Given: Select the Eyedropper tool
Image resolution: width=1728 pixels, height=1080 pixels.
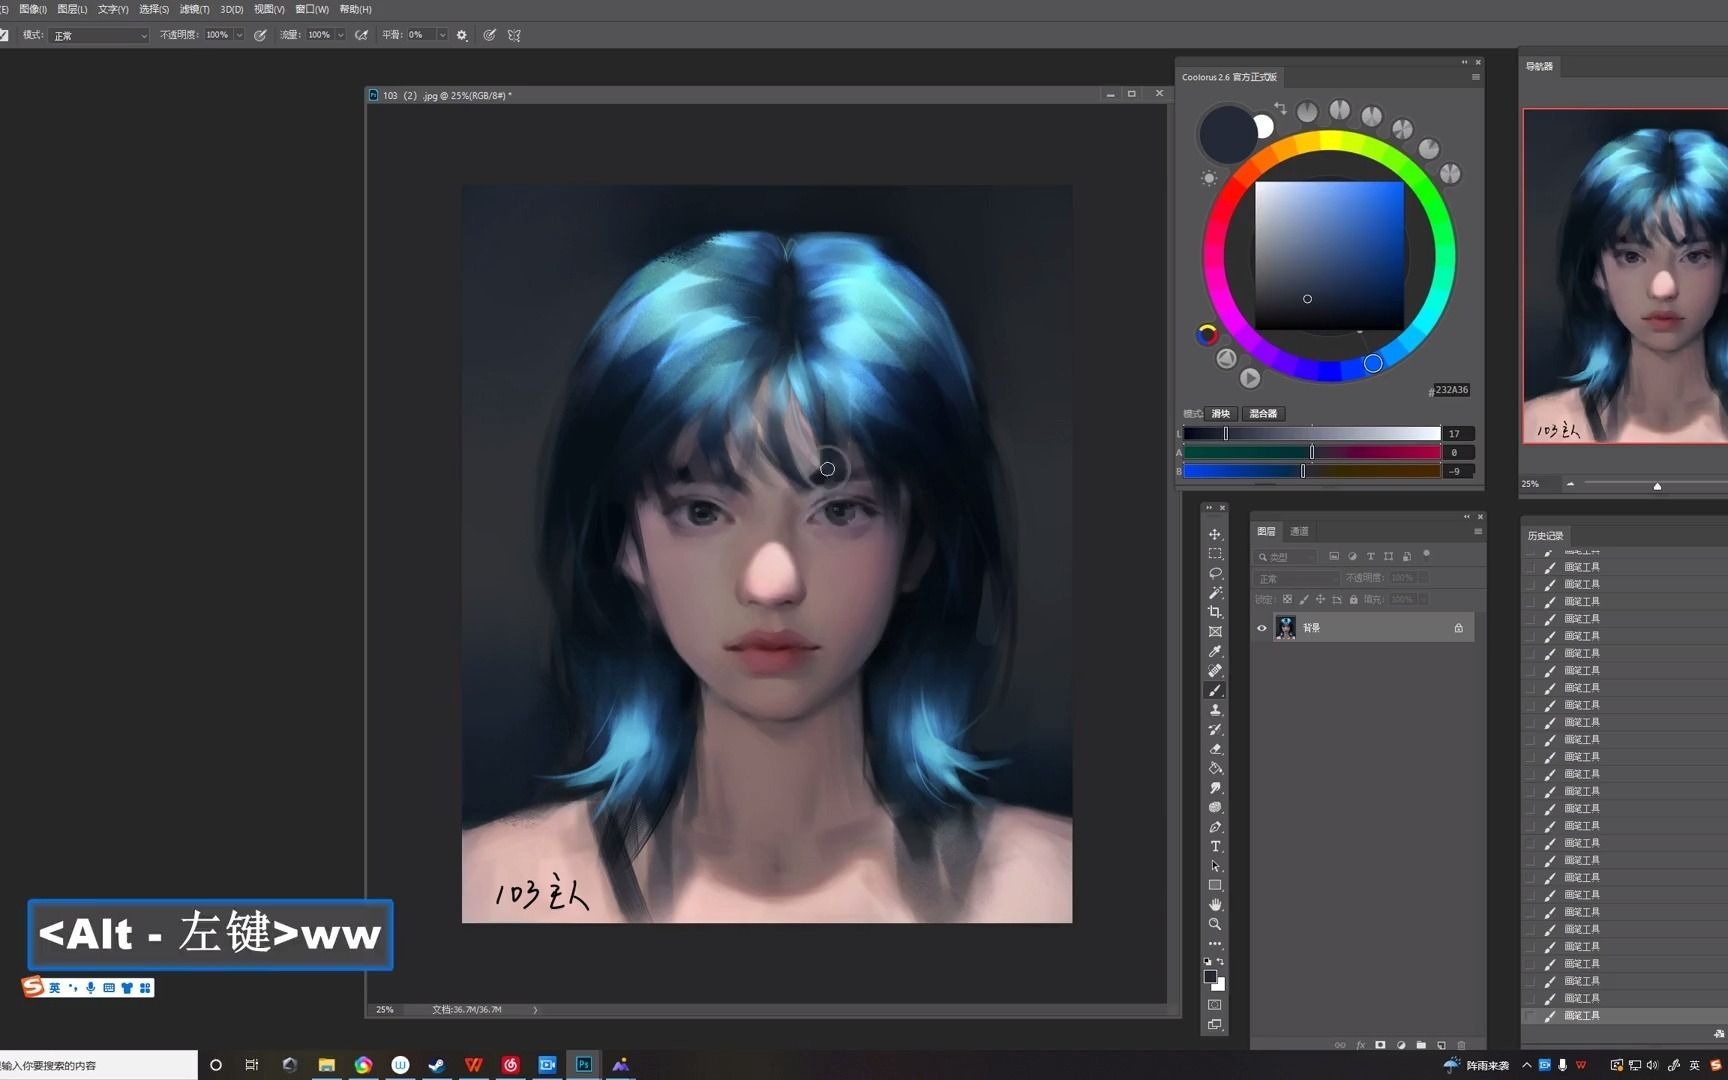Looking at the screenshot, I should pyautogui.click(x=1215, y=651).
